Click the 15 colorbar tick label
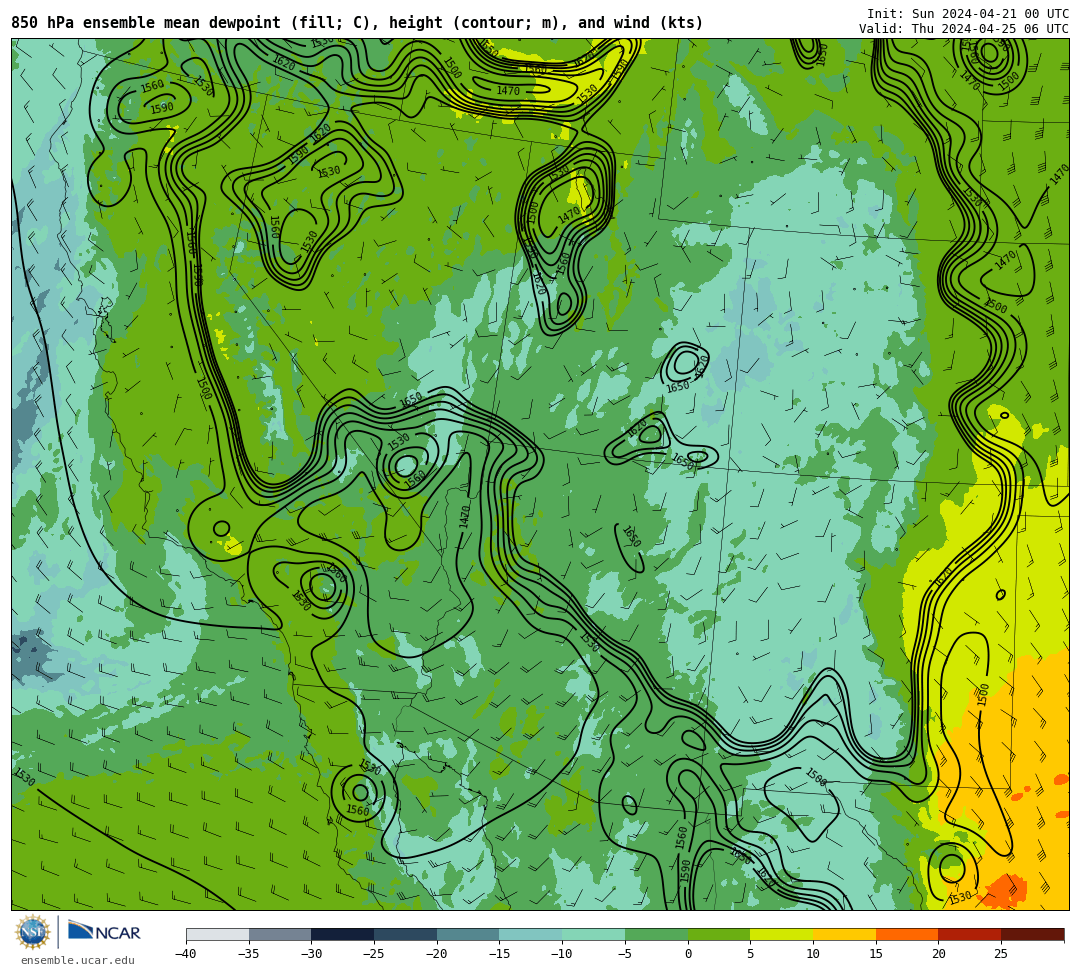 pyautogui.click(x=876, y=954)
